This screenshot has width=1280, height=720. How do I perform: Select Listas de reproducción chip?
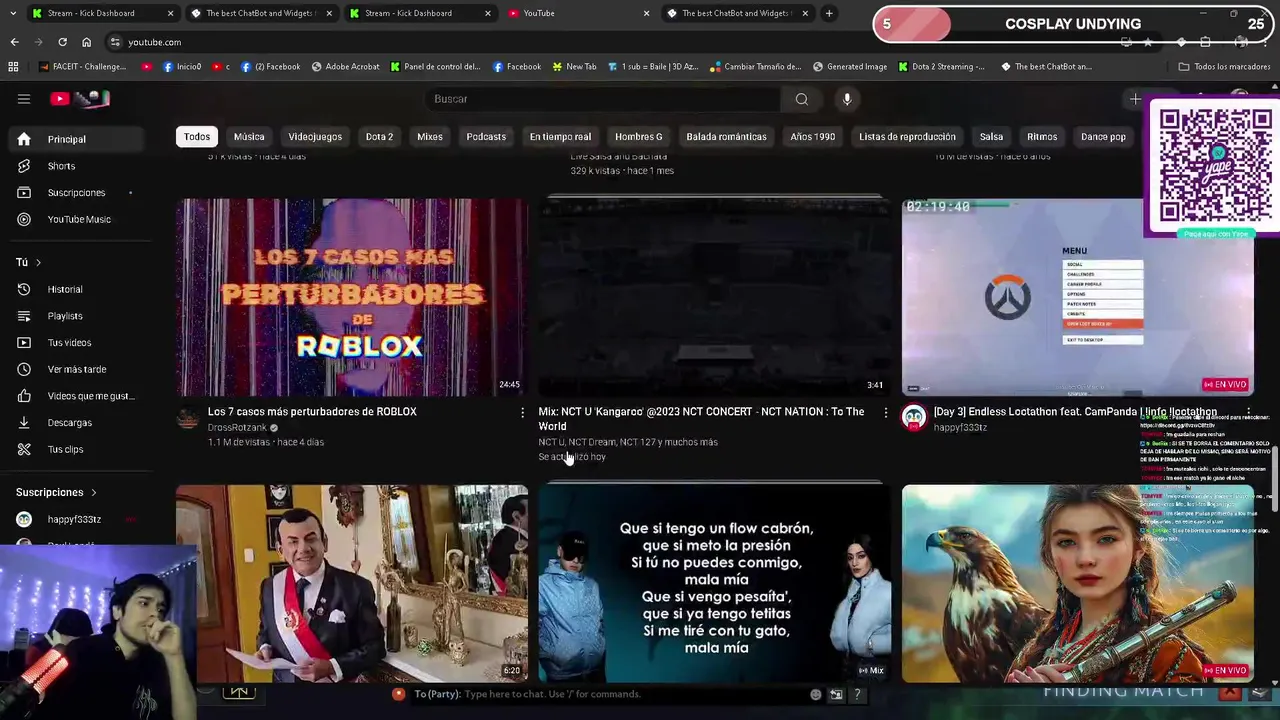click(908, 137)
